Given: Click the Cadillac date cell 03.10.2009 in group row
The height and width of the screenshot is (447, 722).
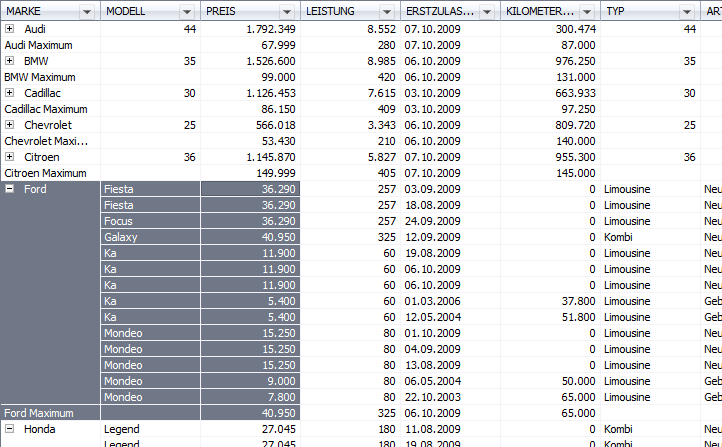Looking at the screenshot, I should pyautogui.click(x=432, y=93).
